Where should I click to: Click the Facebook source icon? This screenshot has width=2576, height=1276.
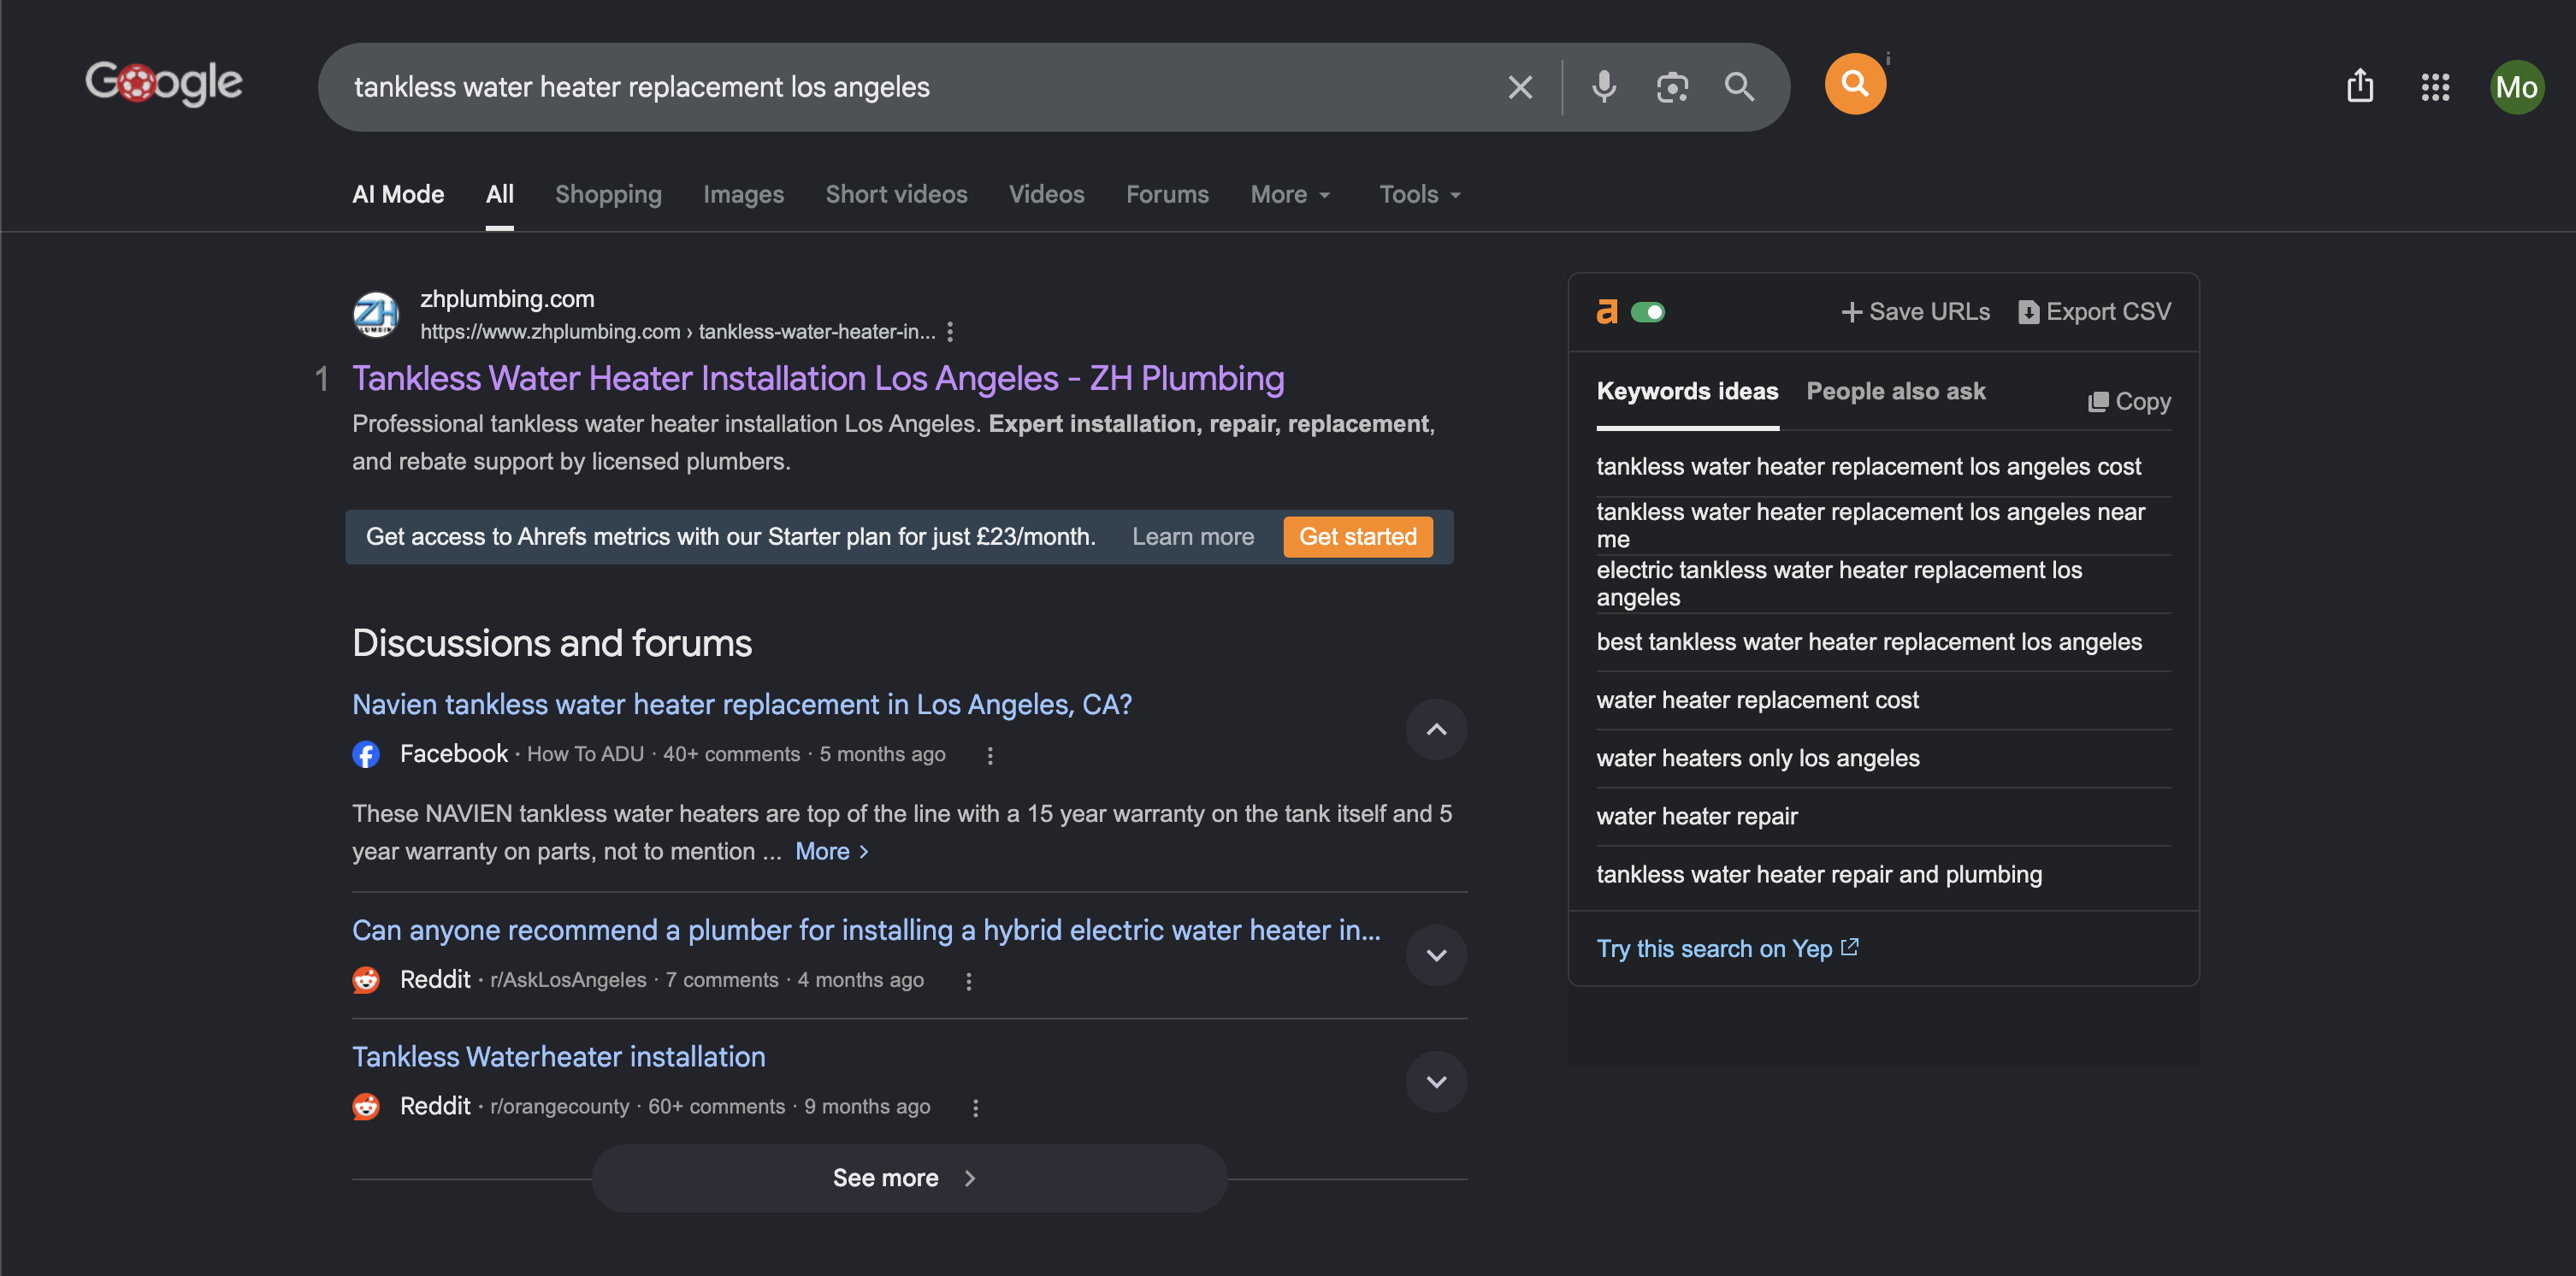[x=366, y=755]
